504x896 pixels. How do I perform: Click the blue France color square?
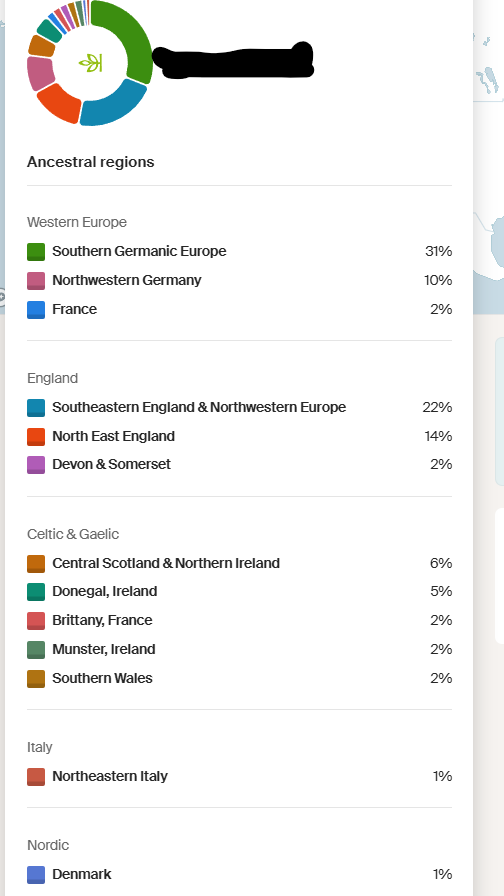point(36,310)
